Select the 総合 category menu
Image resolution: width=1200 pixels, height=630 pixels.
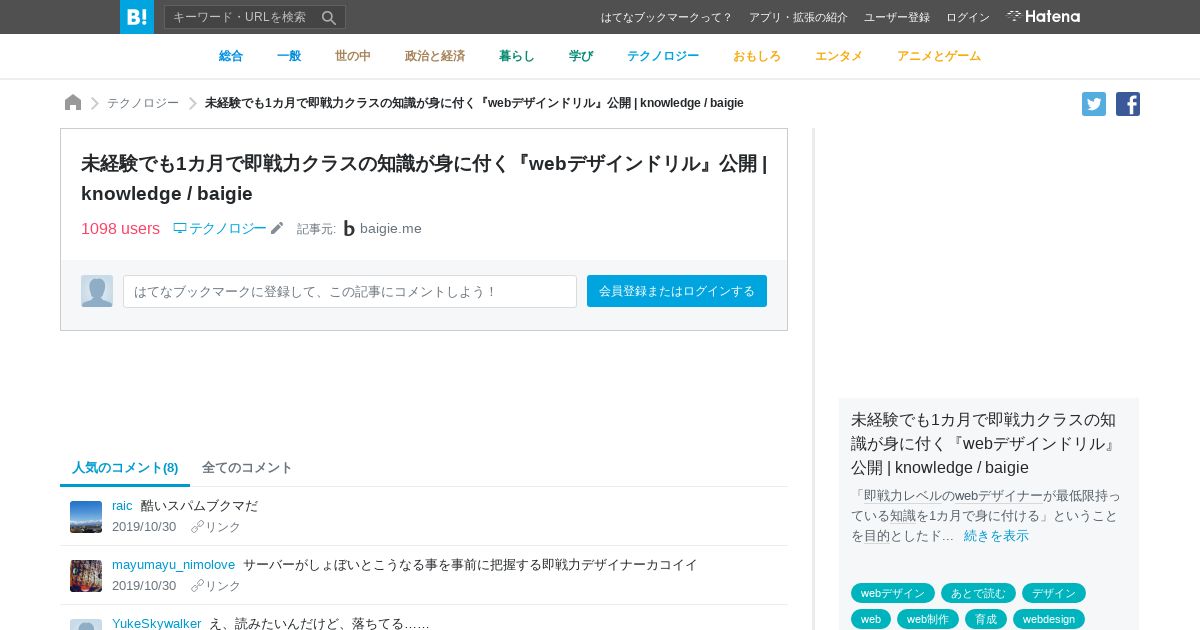[x=231, y=56]
